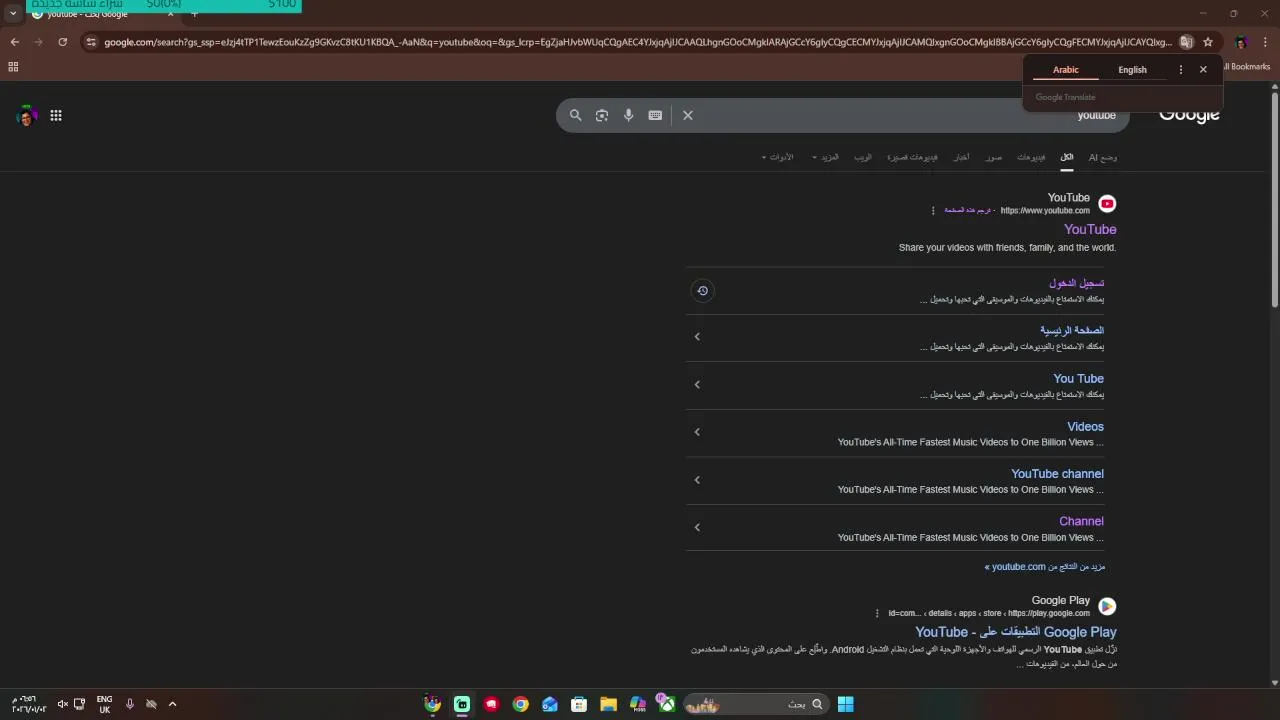Open Translate options three-dot menu
This screenshot has width=1280, height=720.
coord(1181,70)
